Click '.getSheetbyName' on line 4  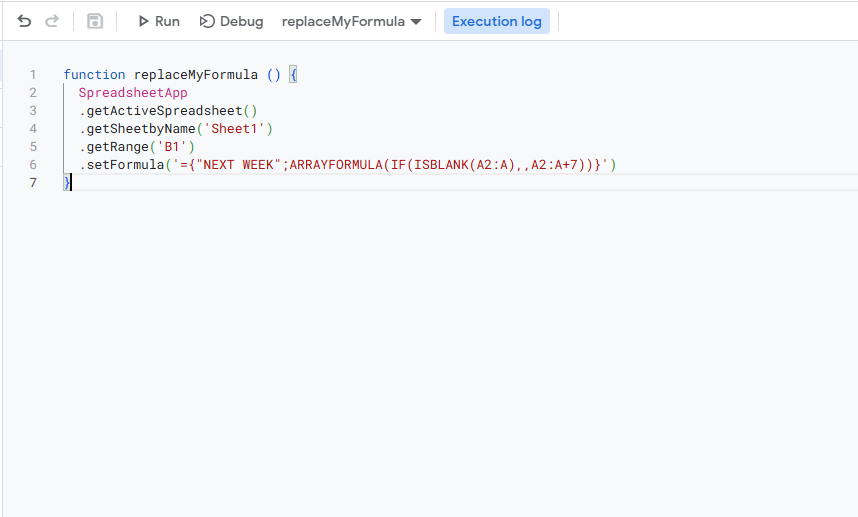137,129
